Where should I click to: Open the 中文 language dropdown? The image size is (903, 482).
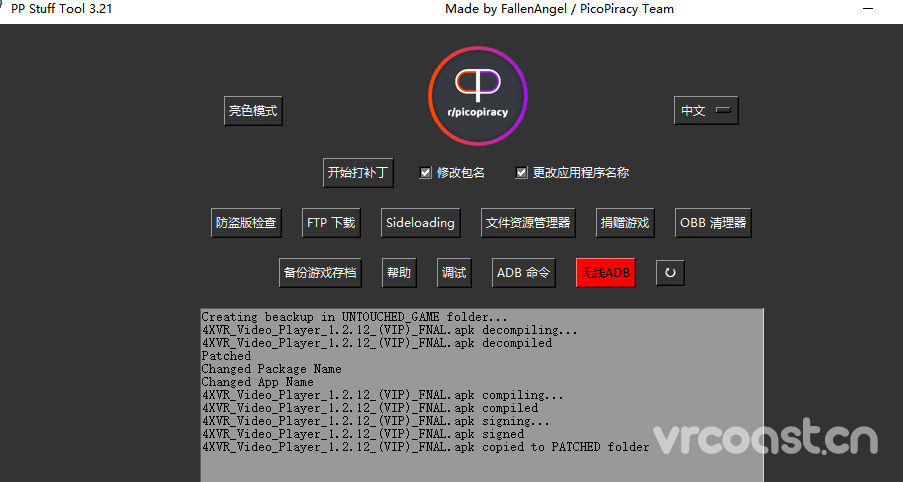(706, 111)
